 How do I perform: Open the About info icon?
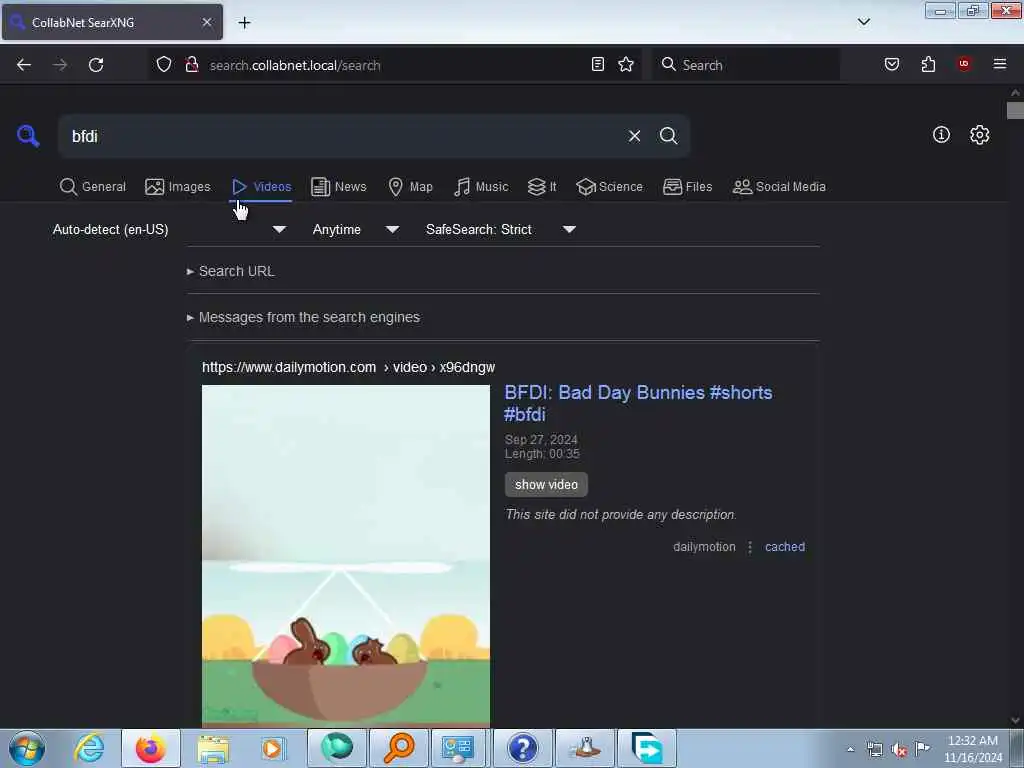click(941, 135)
